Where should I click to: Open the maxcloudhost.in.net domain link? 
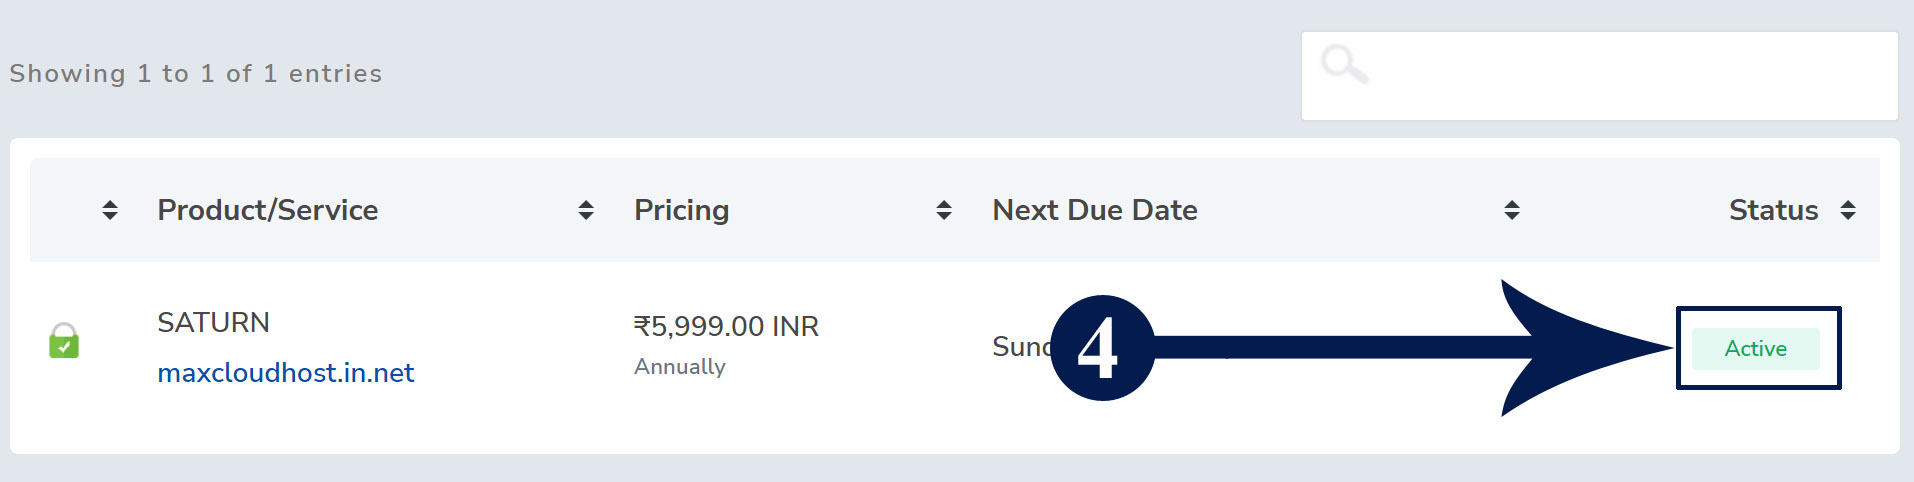(286, 373)
